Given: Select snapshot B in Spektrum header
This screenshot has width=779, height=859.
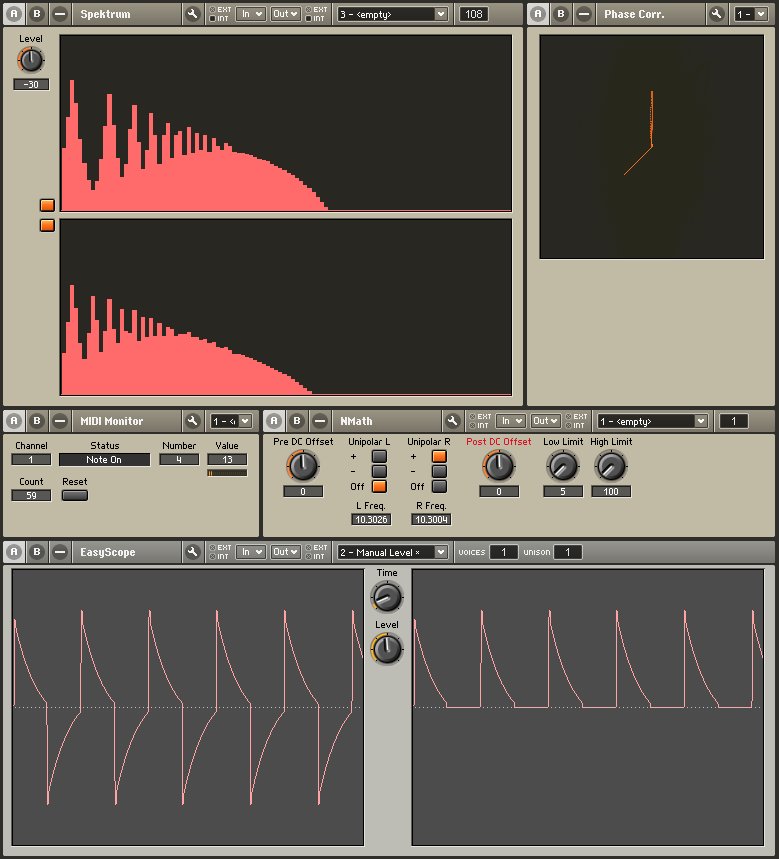Looking at the screenshot, I should click(37, 14).
